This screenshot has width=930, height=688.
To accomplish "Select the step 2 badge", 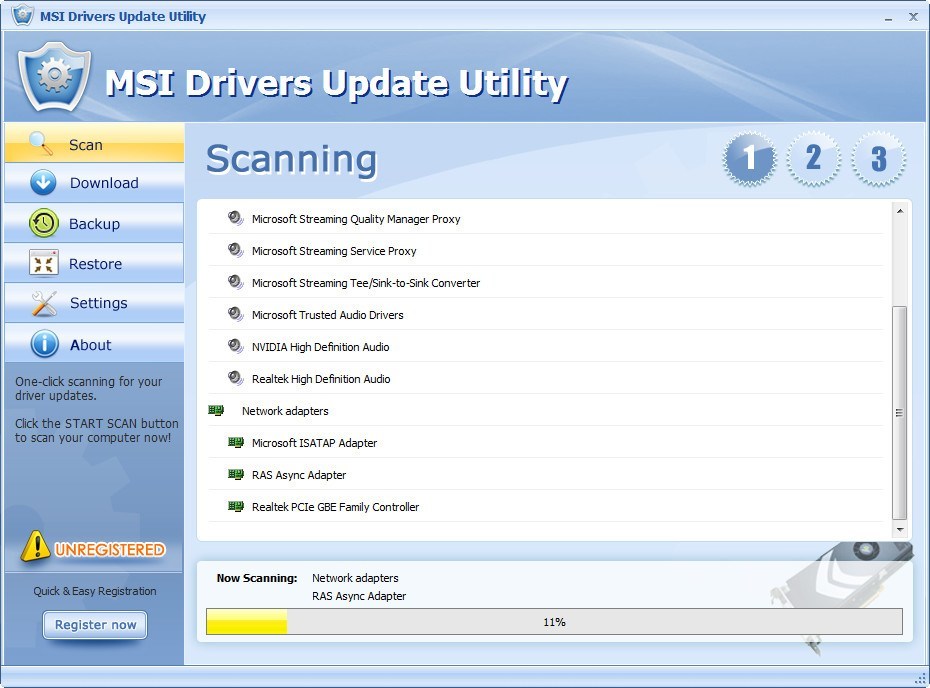I will 813,158.
